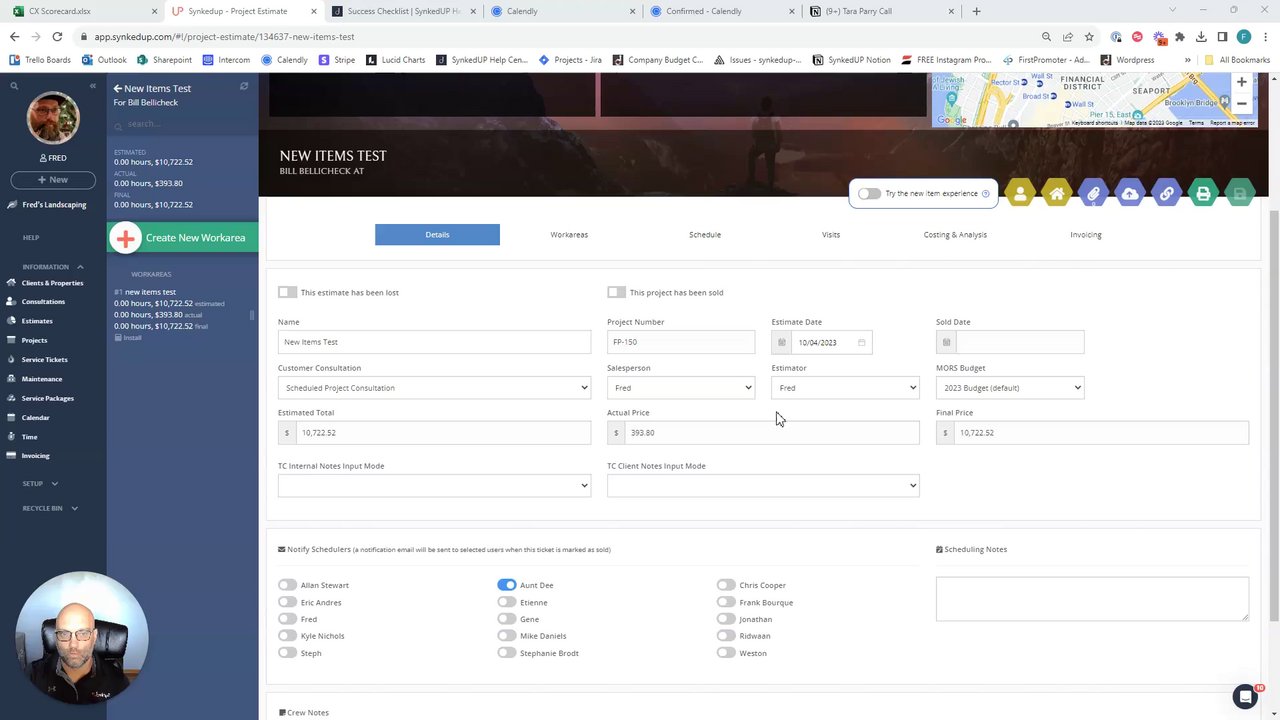This screenshot has height=720, width=1280.
Task: Open the Customer Consultation dropdown
Action: pyautogui.click(x=435, y=388)
